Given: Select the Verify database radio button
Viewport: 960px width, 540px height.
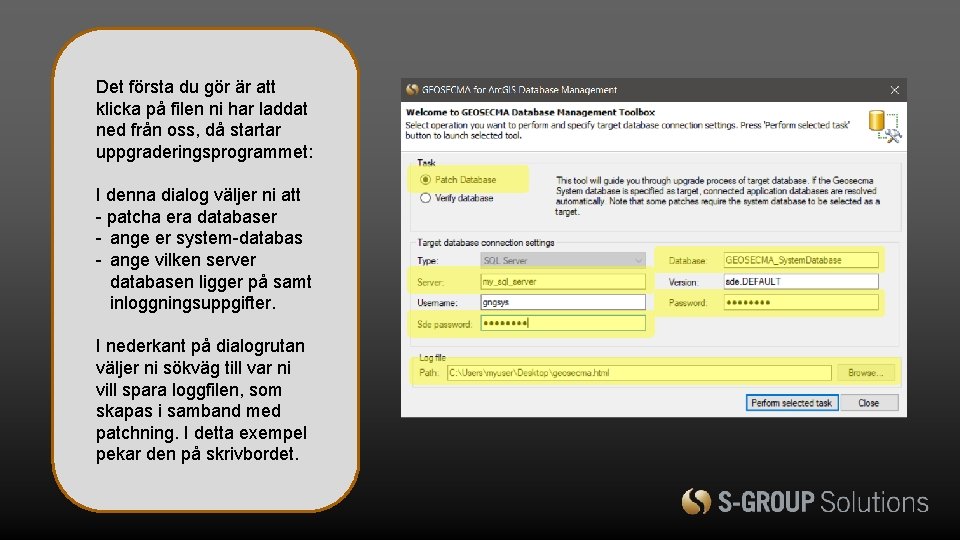Looking at the screenshot, I should point(426,198).
